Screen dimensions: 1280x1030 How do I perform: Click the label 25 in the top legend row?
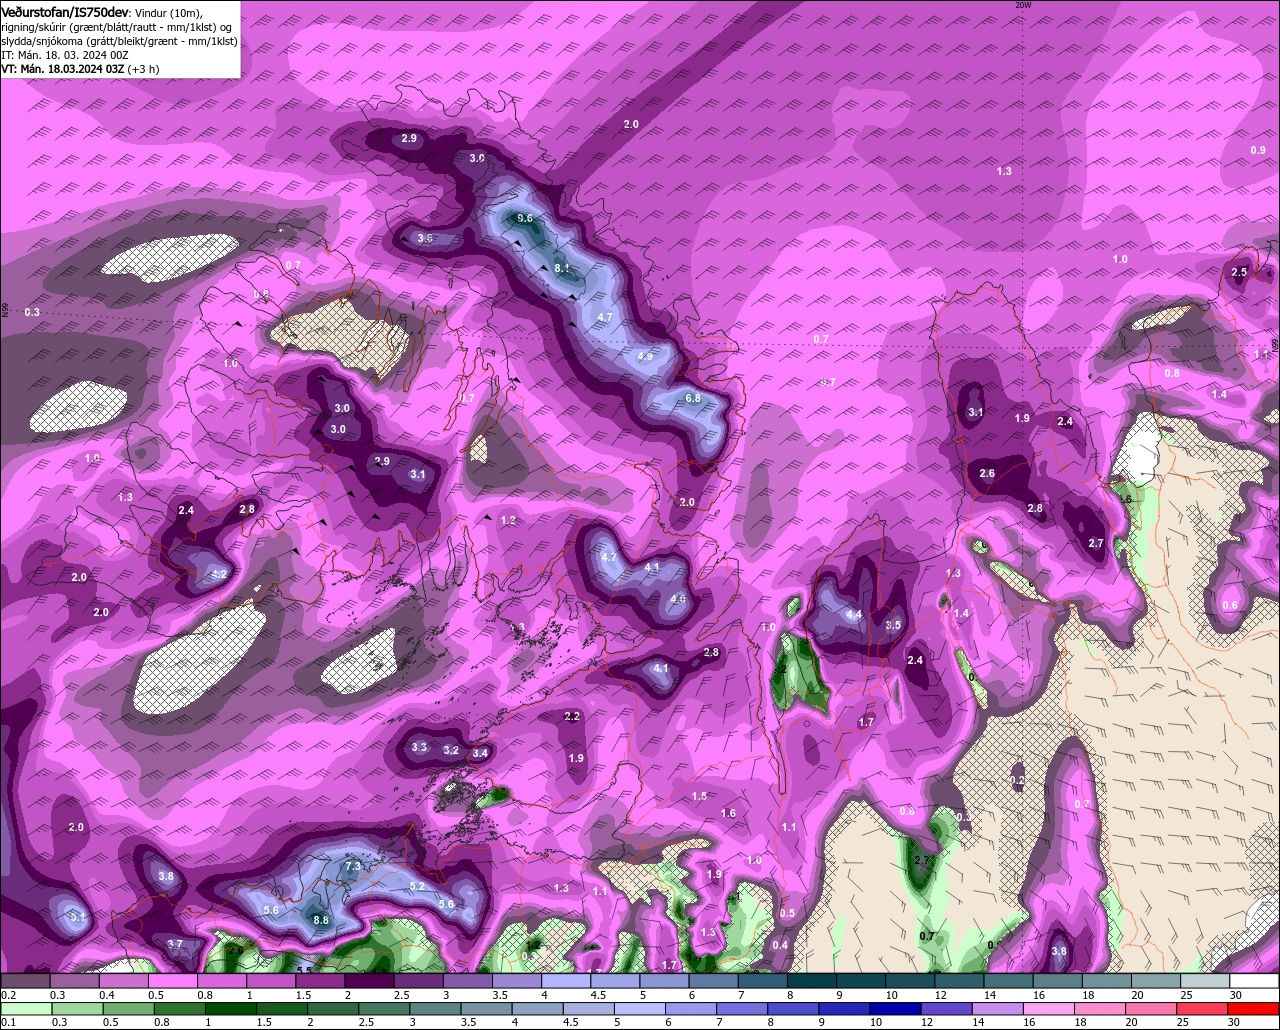tap(1187, 995)
